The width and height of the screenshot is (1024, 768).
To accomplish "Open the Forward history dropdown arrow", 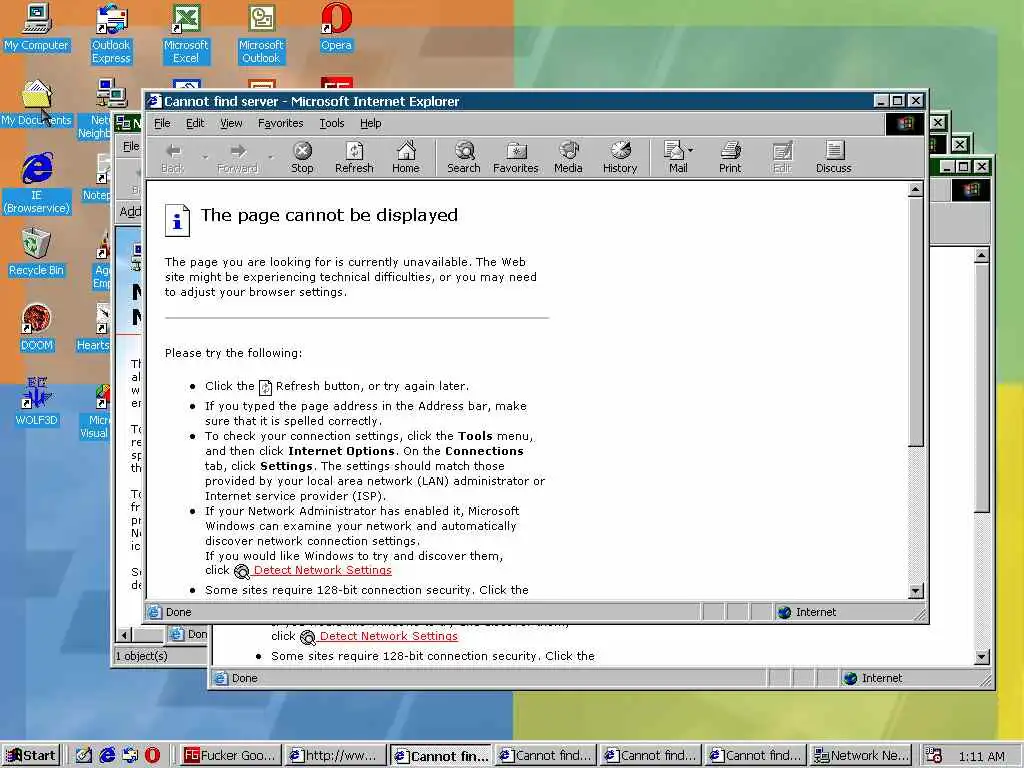I will click(x=270, y=157).
